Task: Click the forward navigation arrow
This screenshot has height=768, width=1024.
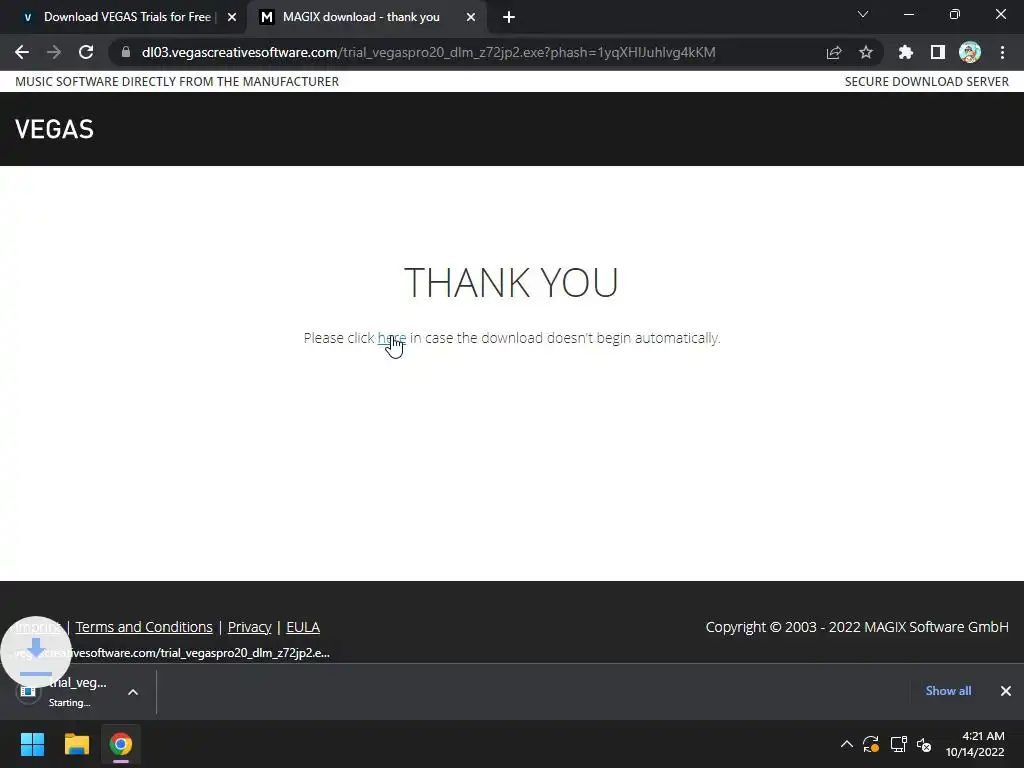Action: click(x=54, y=52)
